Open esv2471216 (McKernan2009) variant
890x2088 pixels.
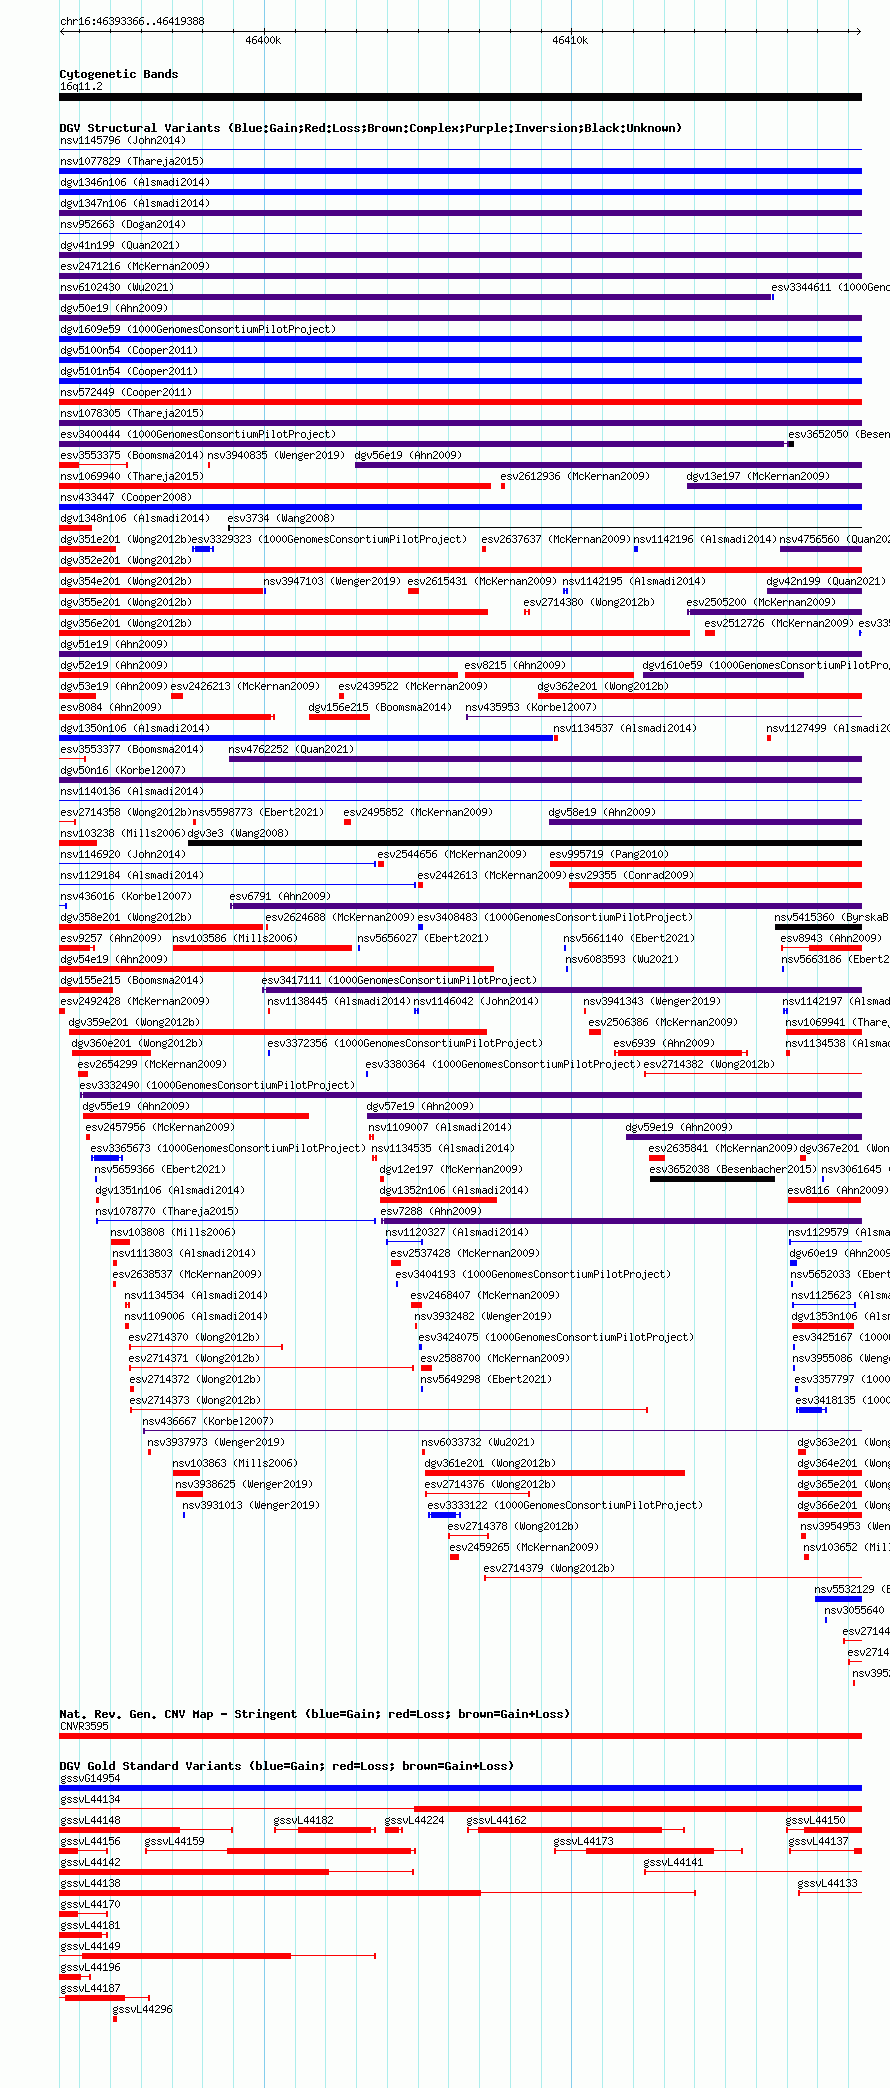point(135,266)
